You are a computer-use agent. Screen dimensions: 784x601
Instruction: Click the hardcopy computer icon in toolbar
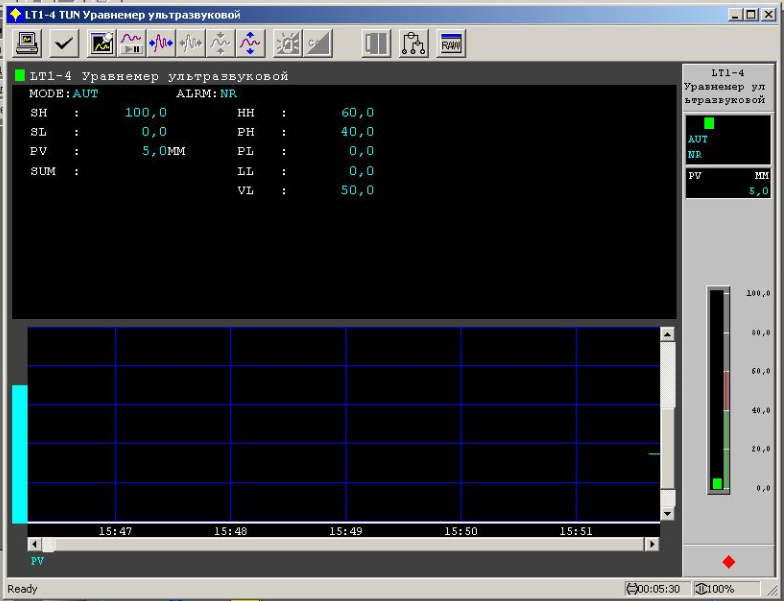coord(27,43)
